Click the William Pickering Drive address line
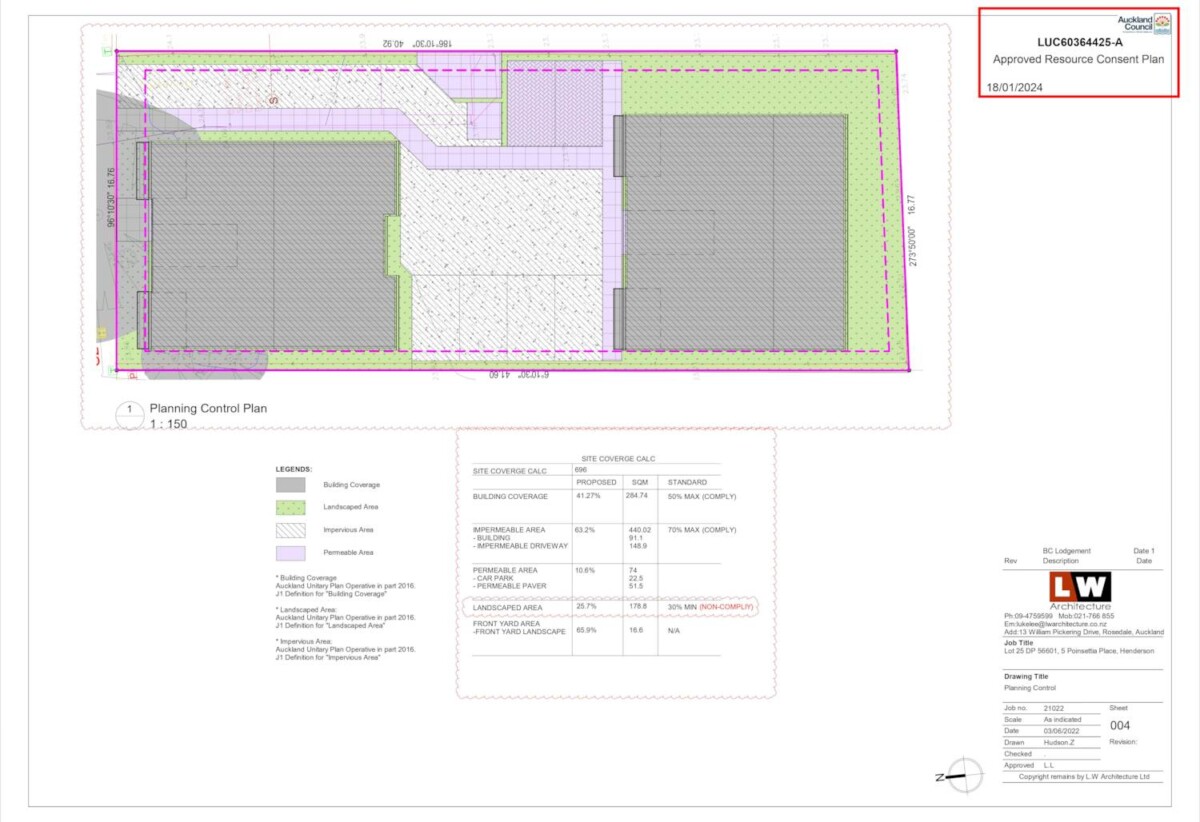Viewport: 1200px width, 822px height. coord(1084,633)
